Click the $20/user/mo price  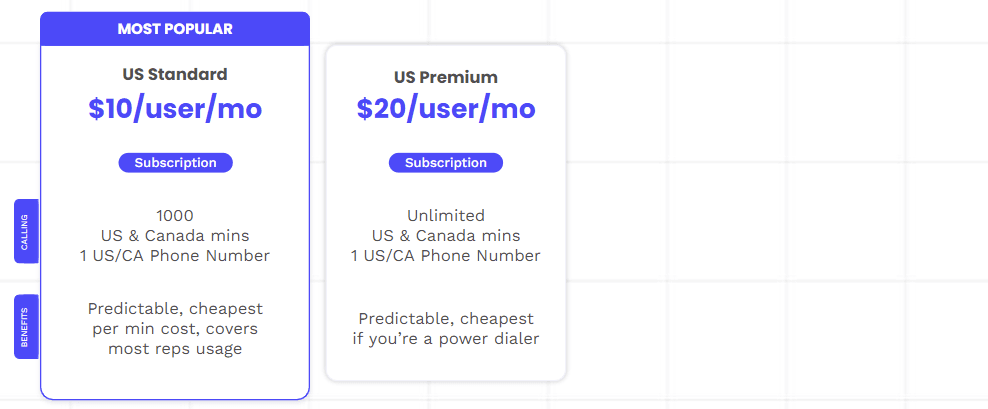446,109
